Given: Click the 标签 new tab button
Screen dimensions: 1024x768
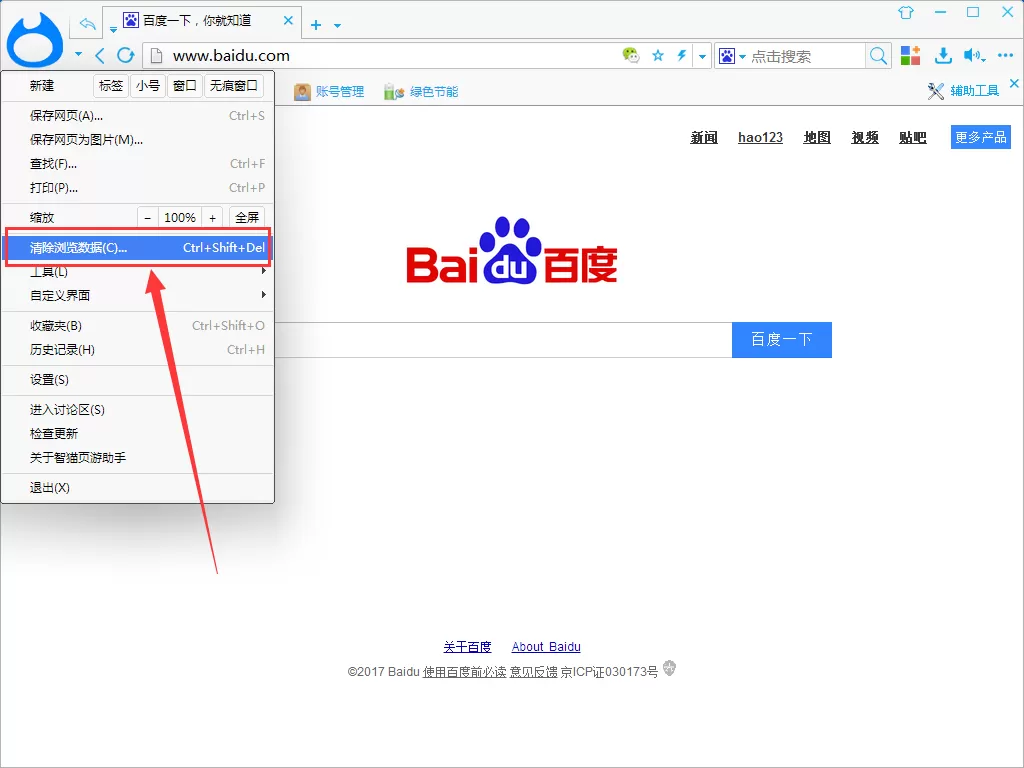Looking at the screenshot, I should pyautogui.click(x=110, y=86).
